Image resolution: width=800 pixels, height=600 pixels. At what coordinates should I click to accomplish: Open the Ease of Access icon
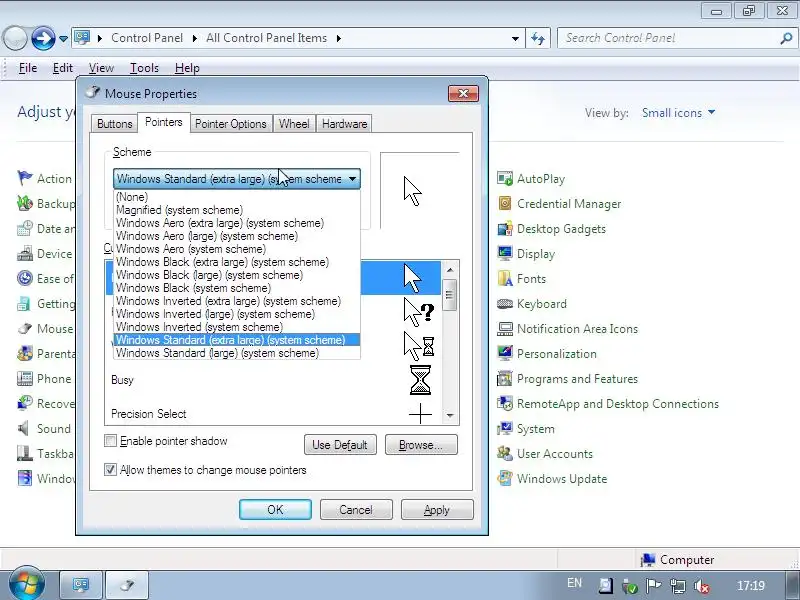pos(24,279)
